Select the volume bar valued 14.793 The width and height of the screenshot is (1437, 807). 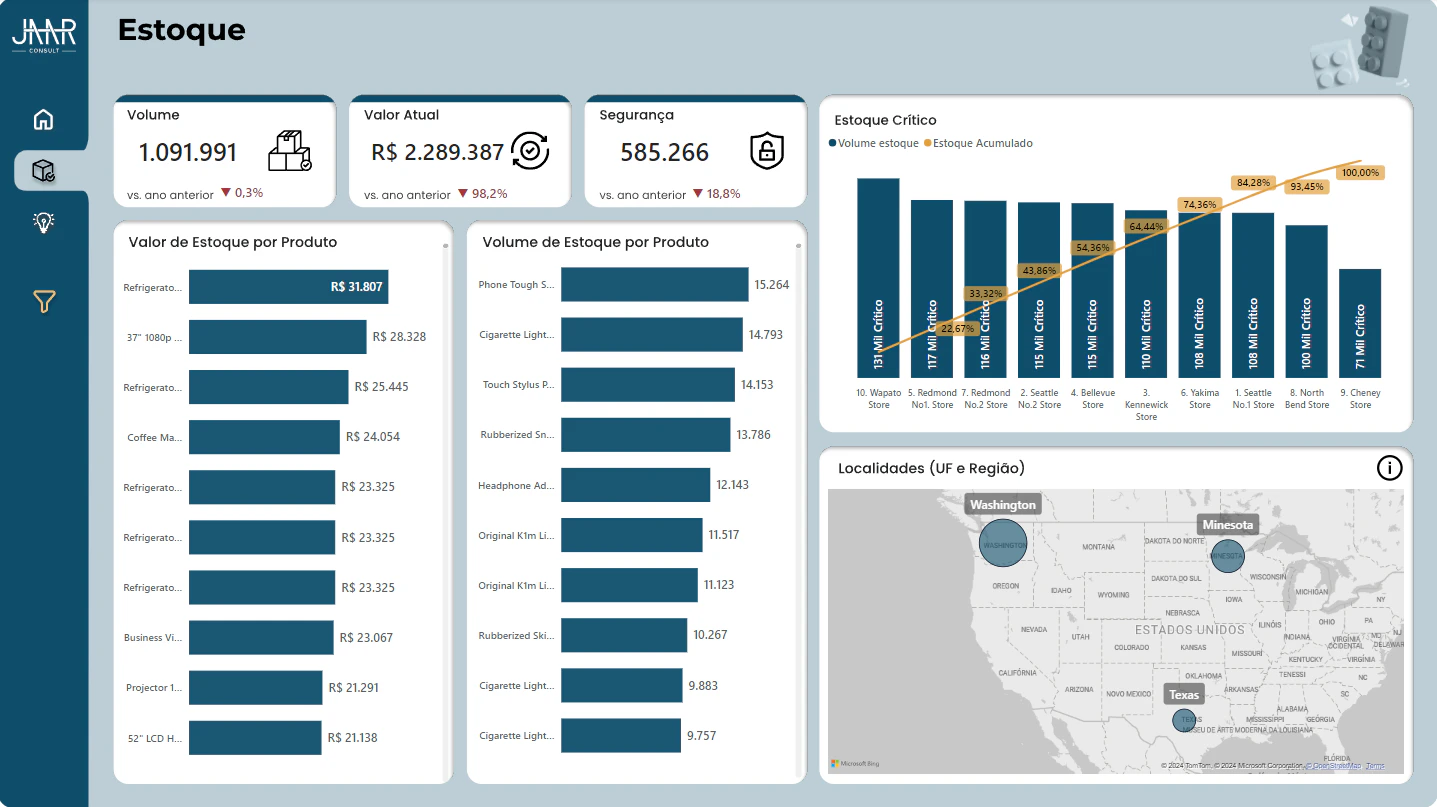(652, 334)
